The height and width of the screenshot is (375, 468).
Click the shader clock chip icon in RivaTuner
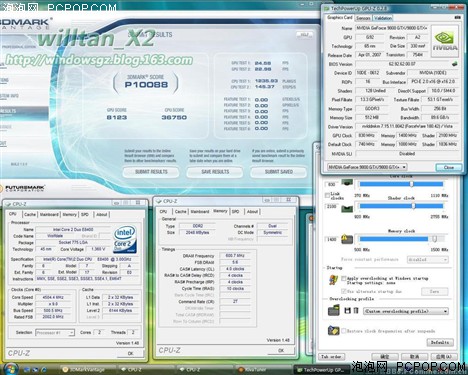[347, 208]
